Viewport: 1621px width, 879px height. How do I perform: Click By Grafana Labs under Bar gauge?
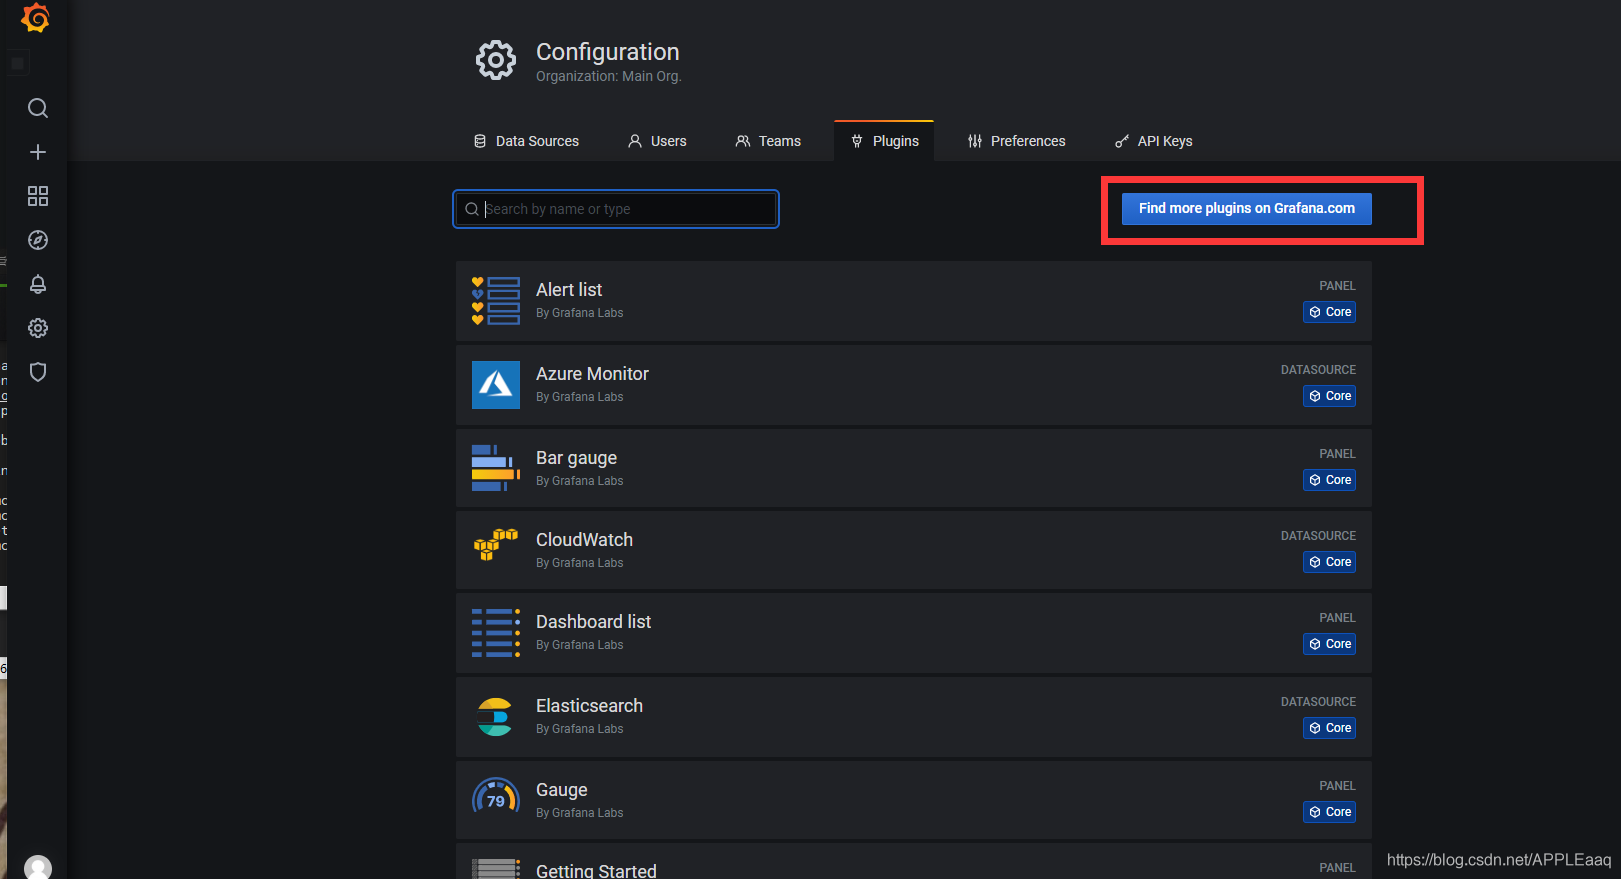point(580,481)
